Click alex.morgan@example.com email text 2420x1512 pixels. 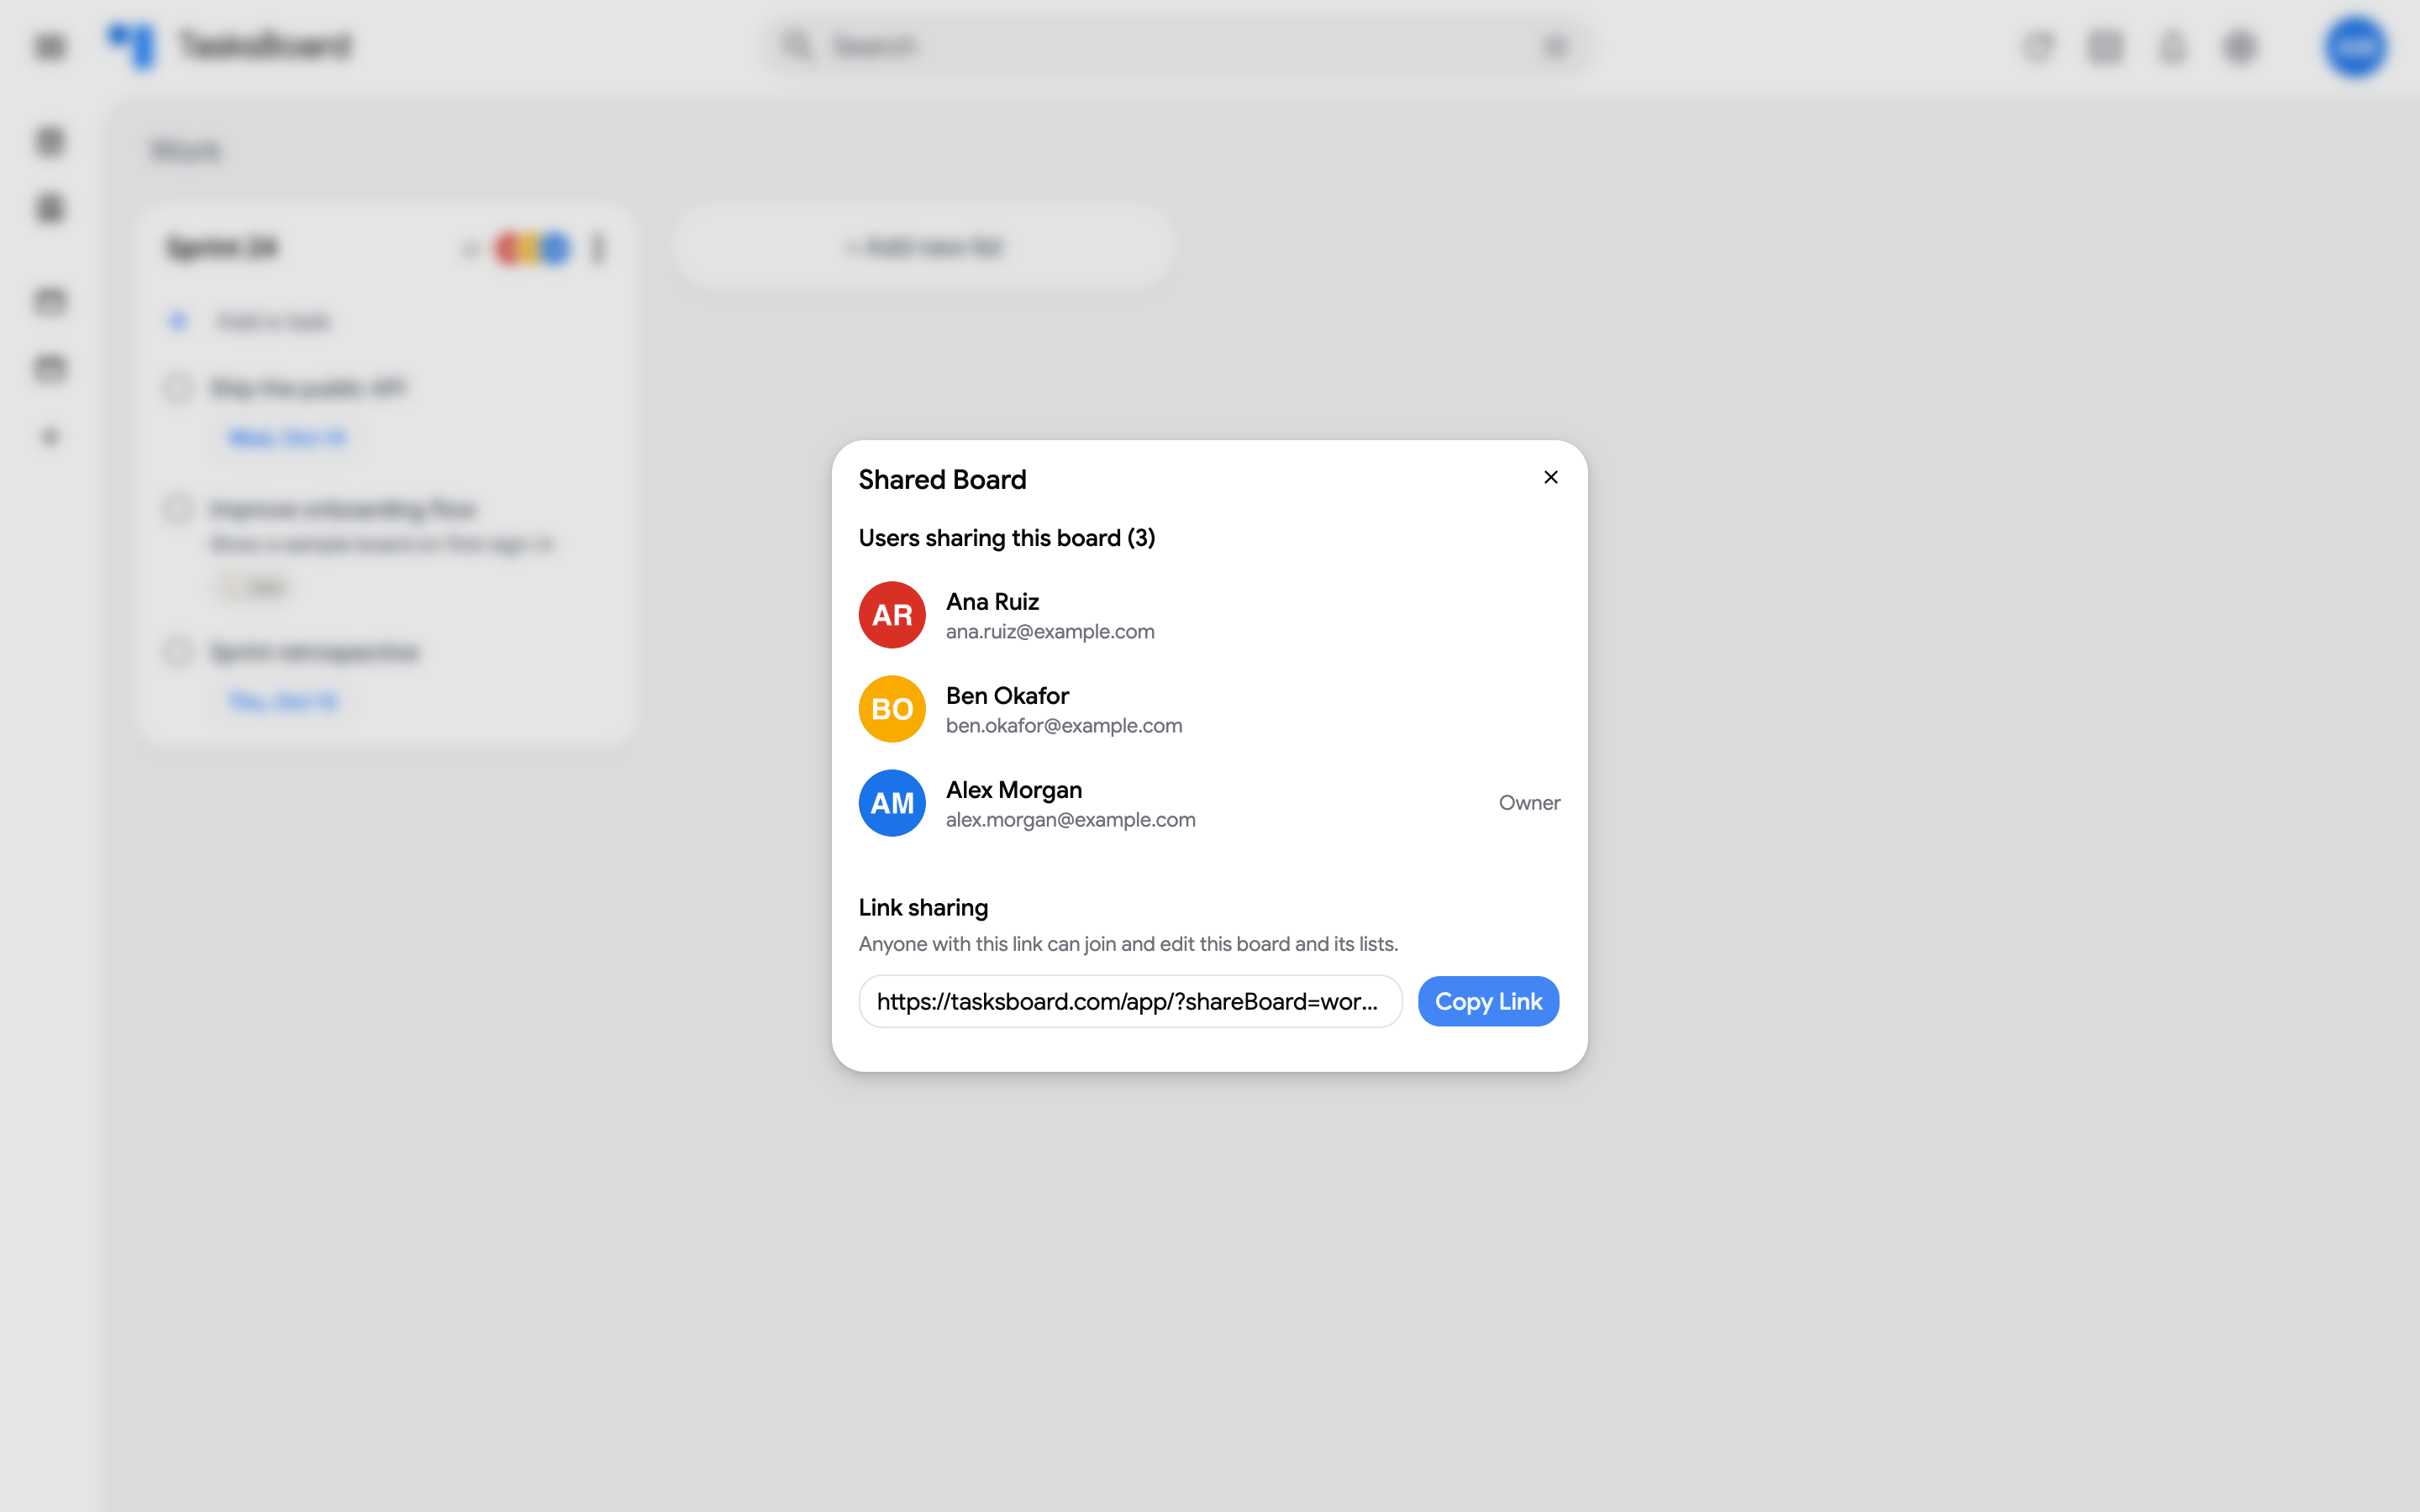pyautogui.click(x=1071, y=820)
